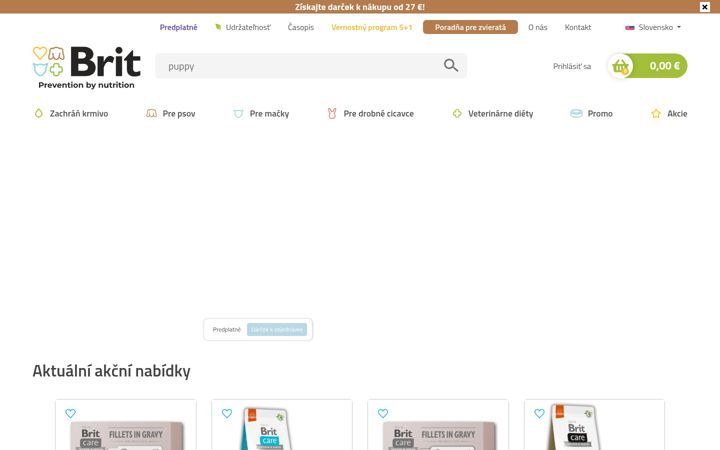The image size is (720, 450).
Task: Click the green cross icon beside Veterinárne diéty
Action: [457, 113]
